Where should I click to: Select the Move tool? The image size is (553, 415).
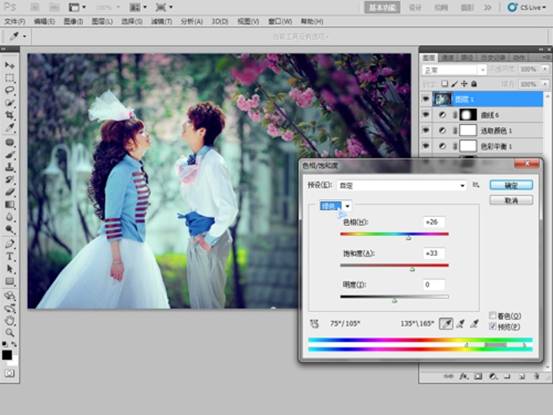10,65
